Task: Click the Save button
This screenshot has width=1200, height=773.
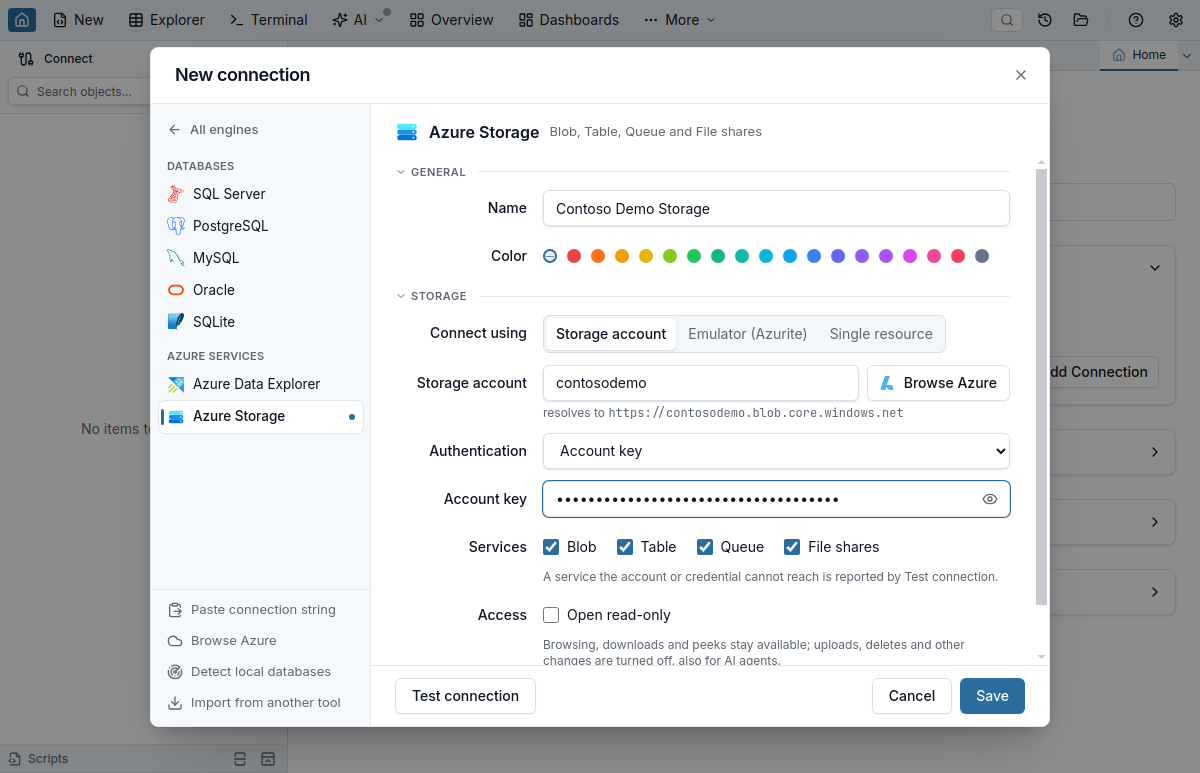Action: 992,696
